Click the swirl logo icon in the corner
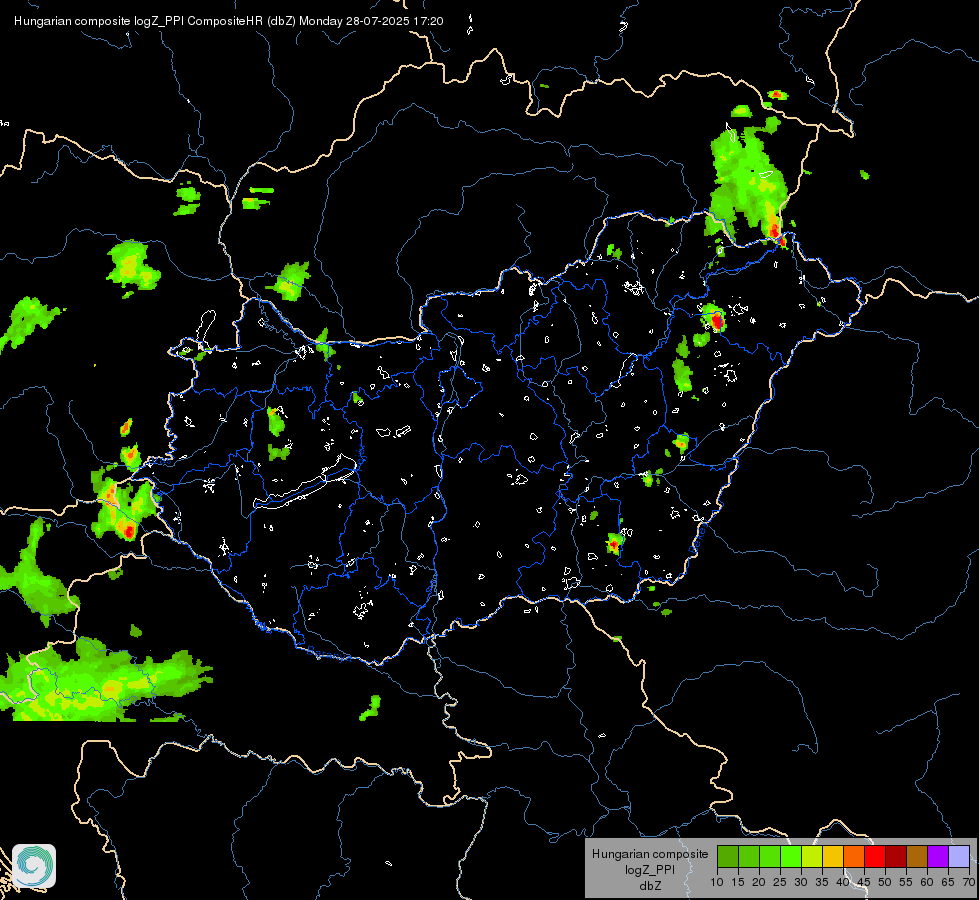 [34, 866]
